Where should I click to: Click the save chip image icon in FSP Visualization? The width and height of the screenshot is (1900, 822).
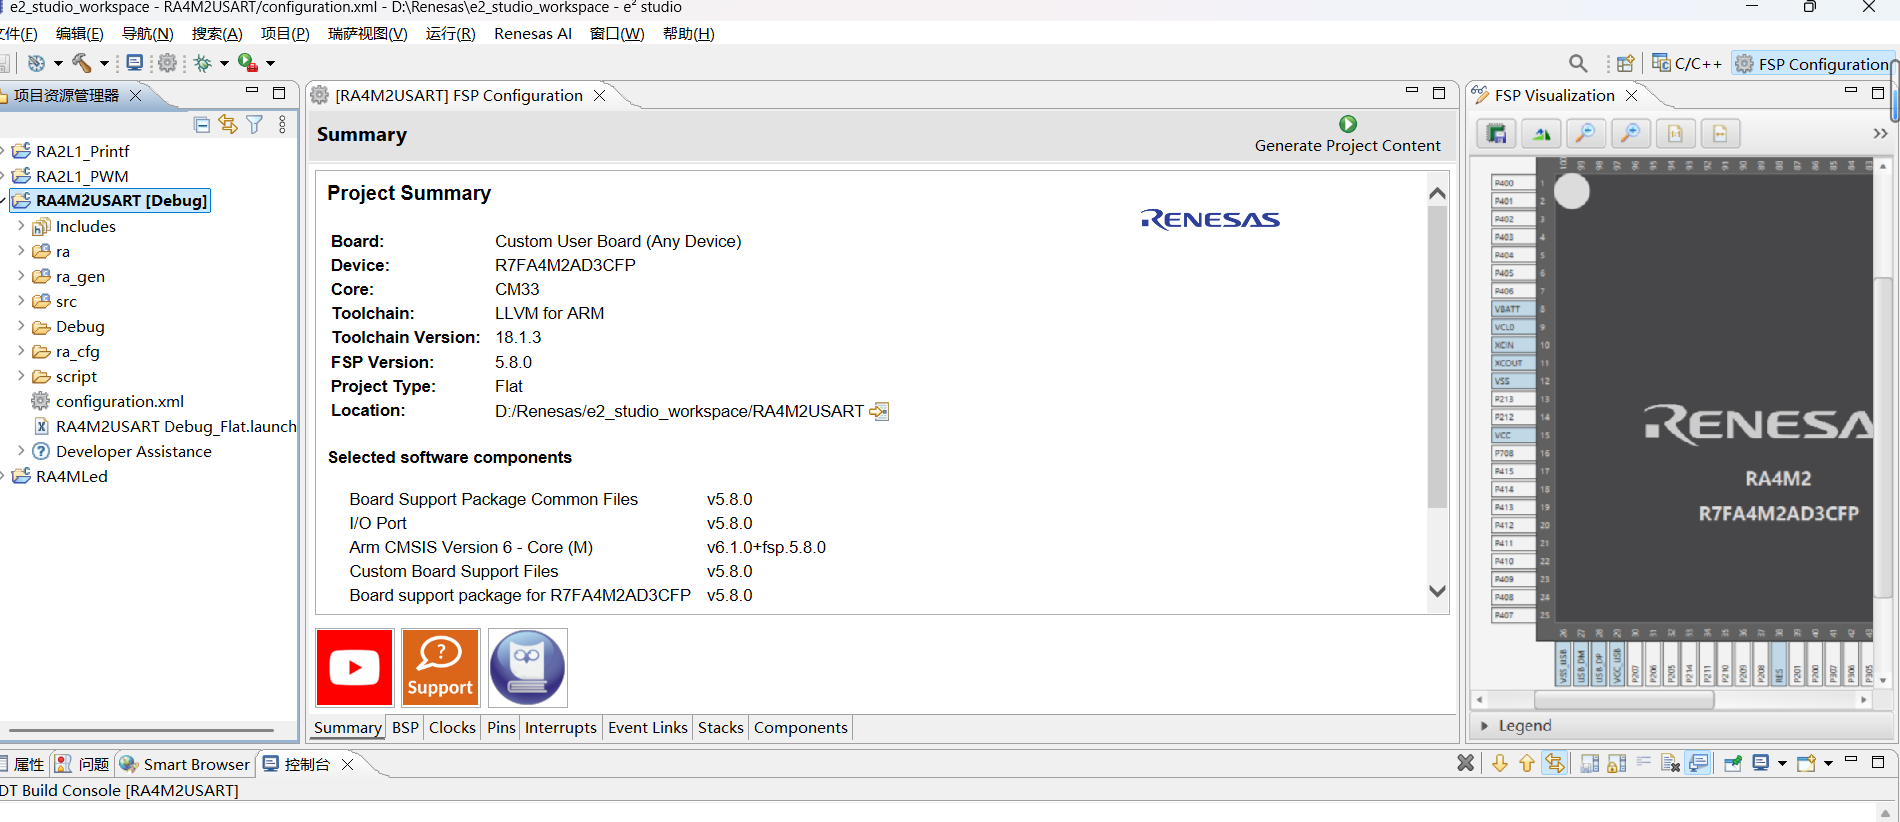pyautogui.click(x=1496, y=134)
